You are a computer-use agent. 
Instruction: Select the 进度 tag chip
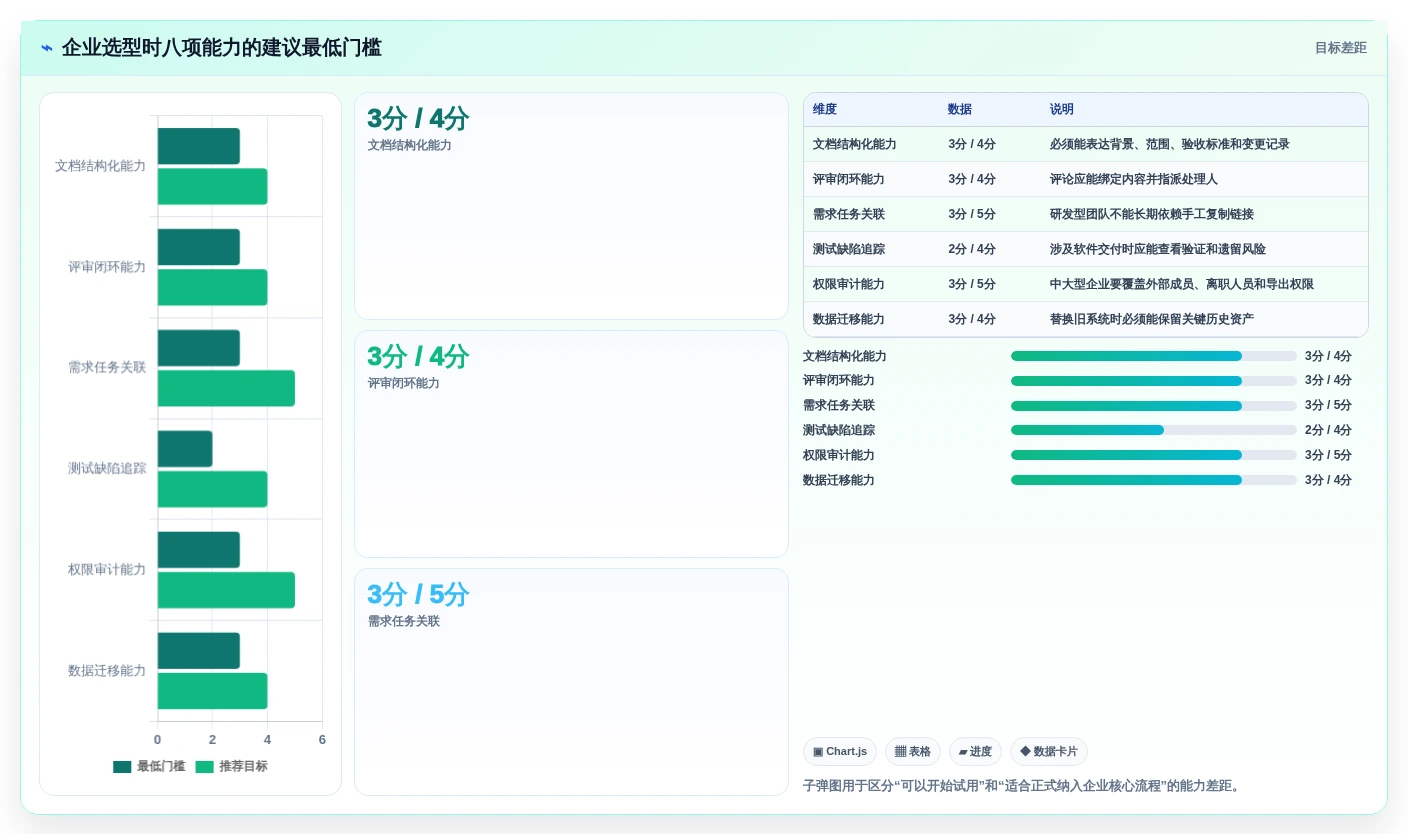975,751
